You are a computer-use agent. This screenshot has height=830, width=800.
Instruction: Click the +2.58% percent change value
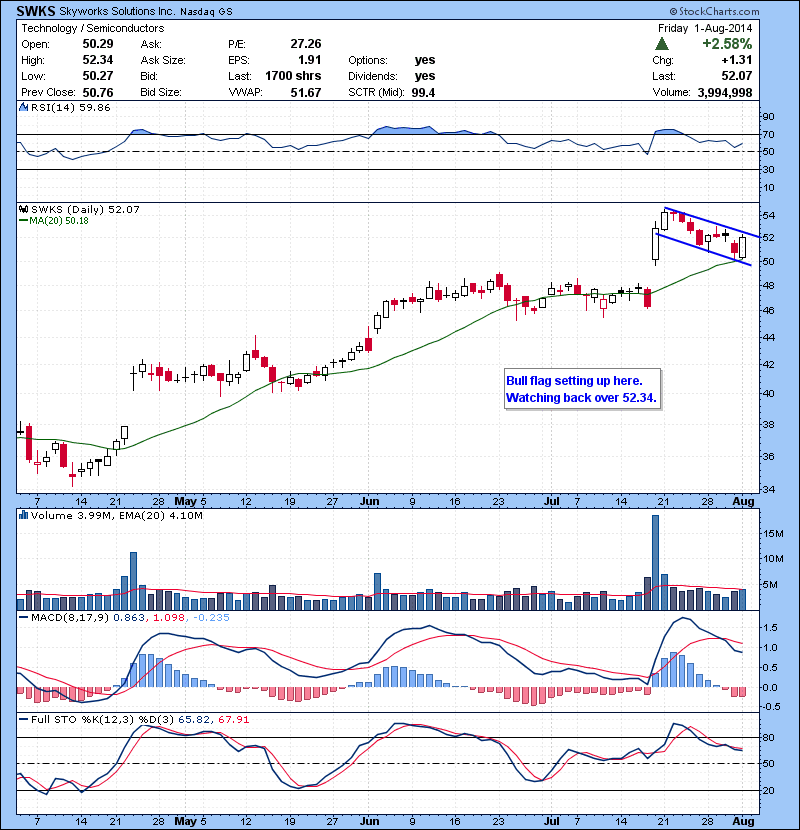[727, 44]
